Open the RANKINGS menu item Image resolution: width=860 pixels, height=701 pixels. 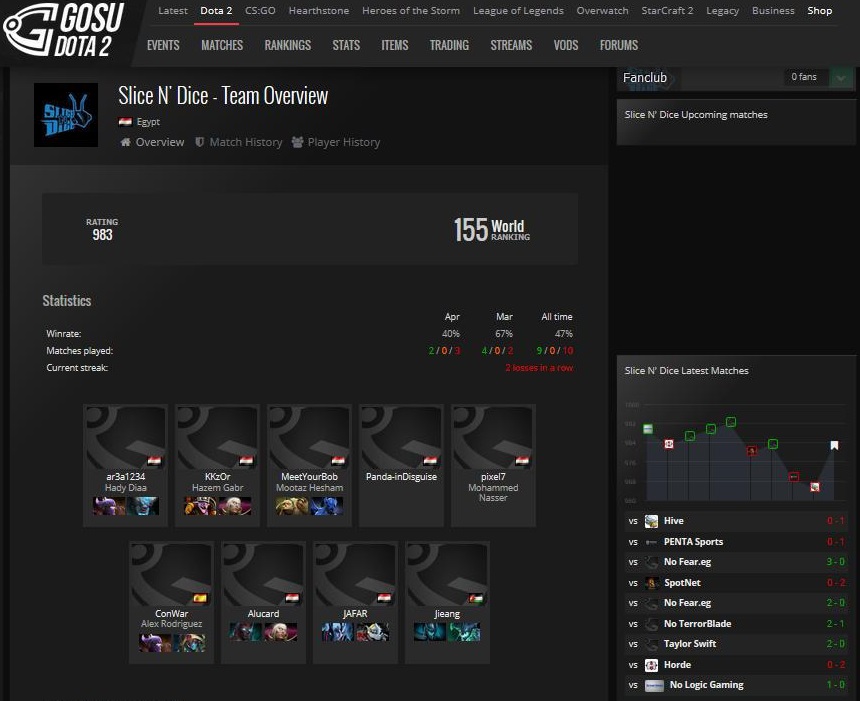(x=287, y=45)
